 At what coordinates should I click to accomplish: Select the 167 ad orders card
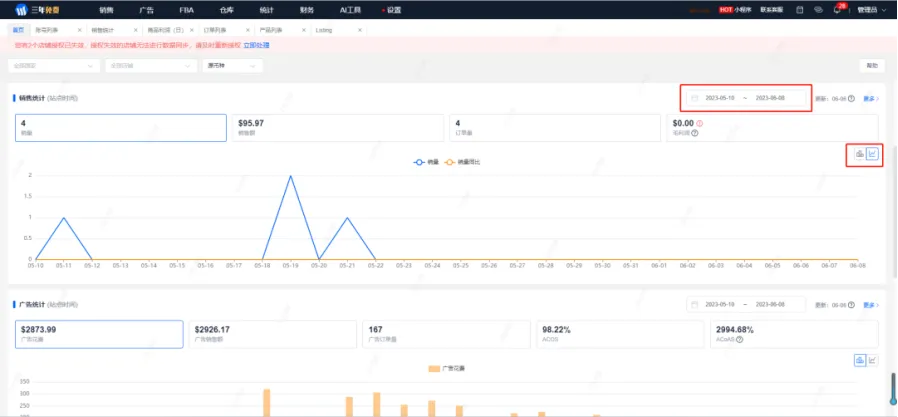(x=446, y=335)
